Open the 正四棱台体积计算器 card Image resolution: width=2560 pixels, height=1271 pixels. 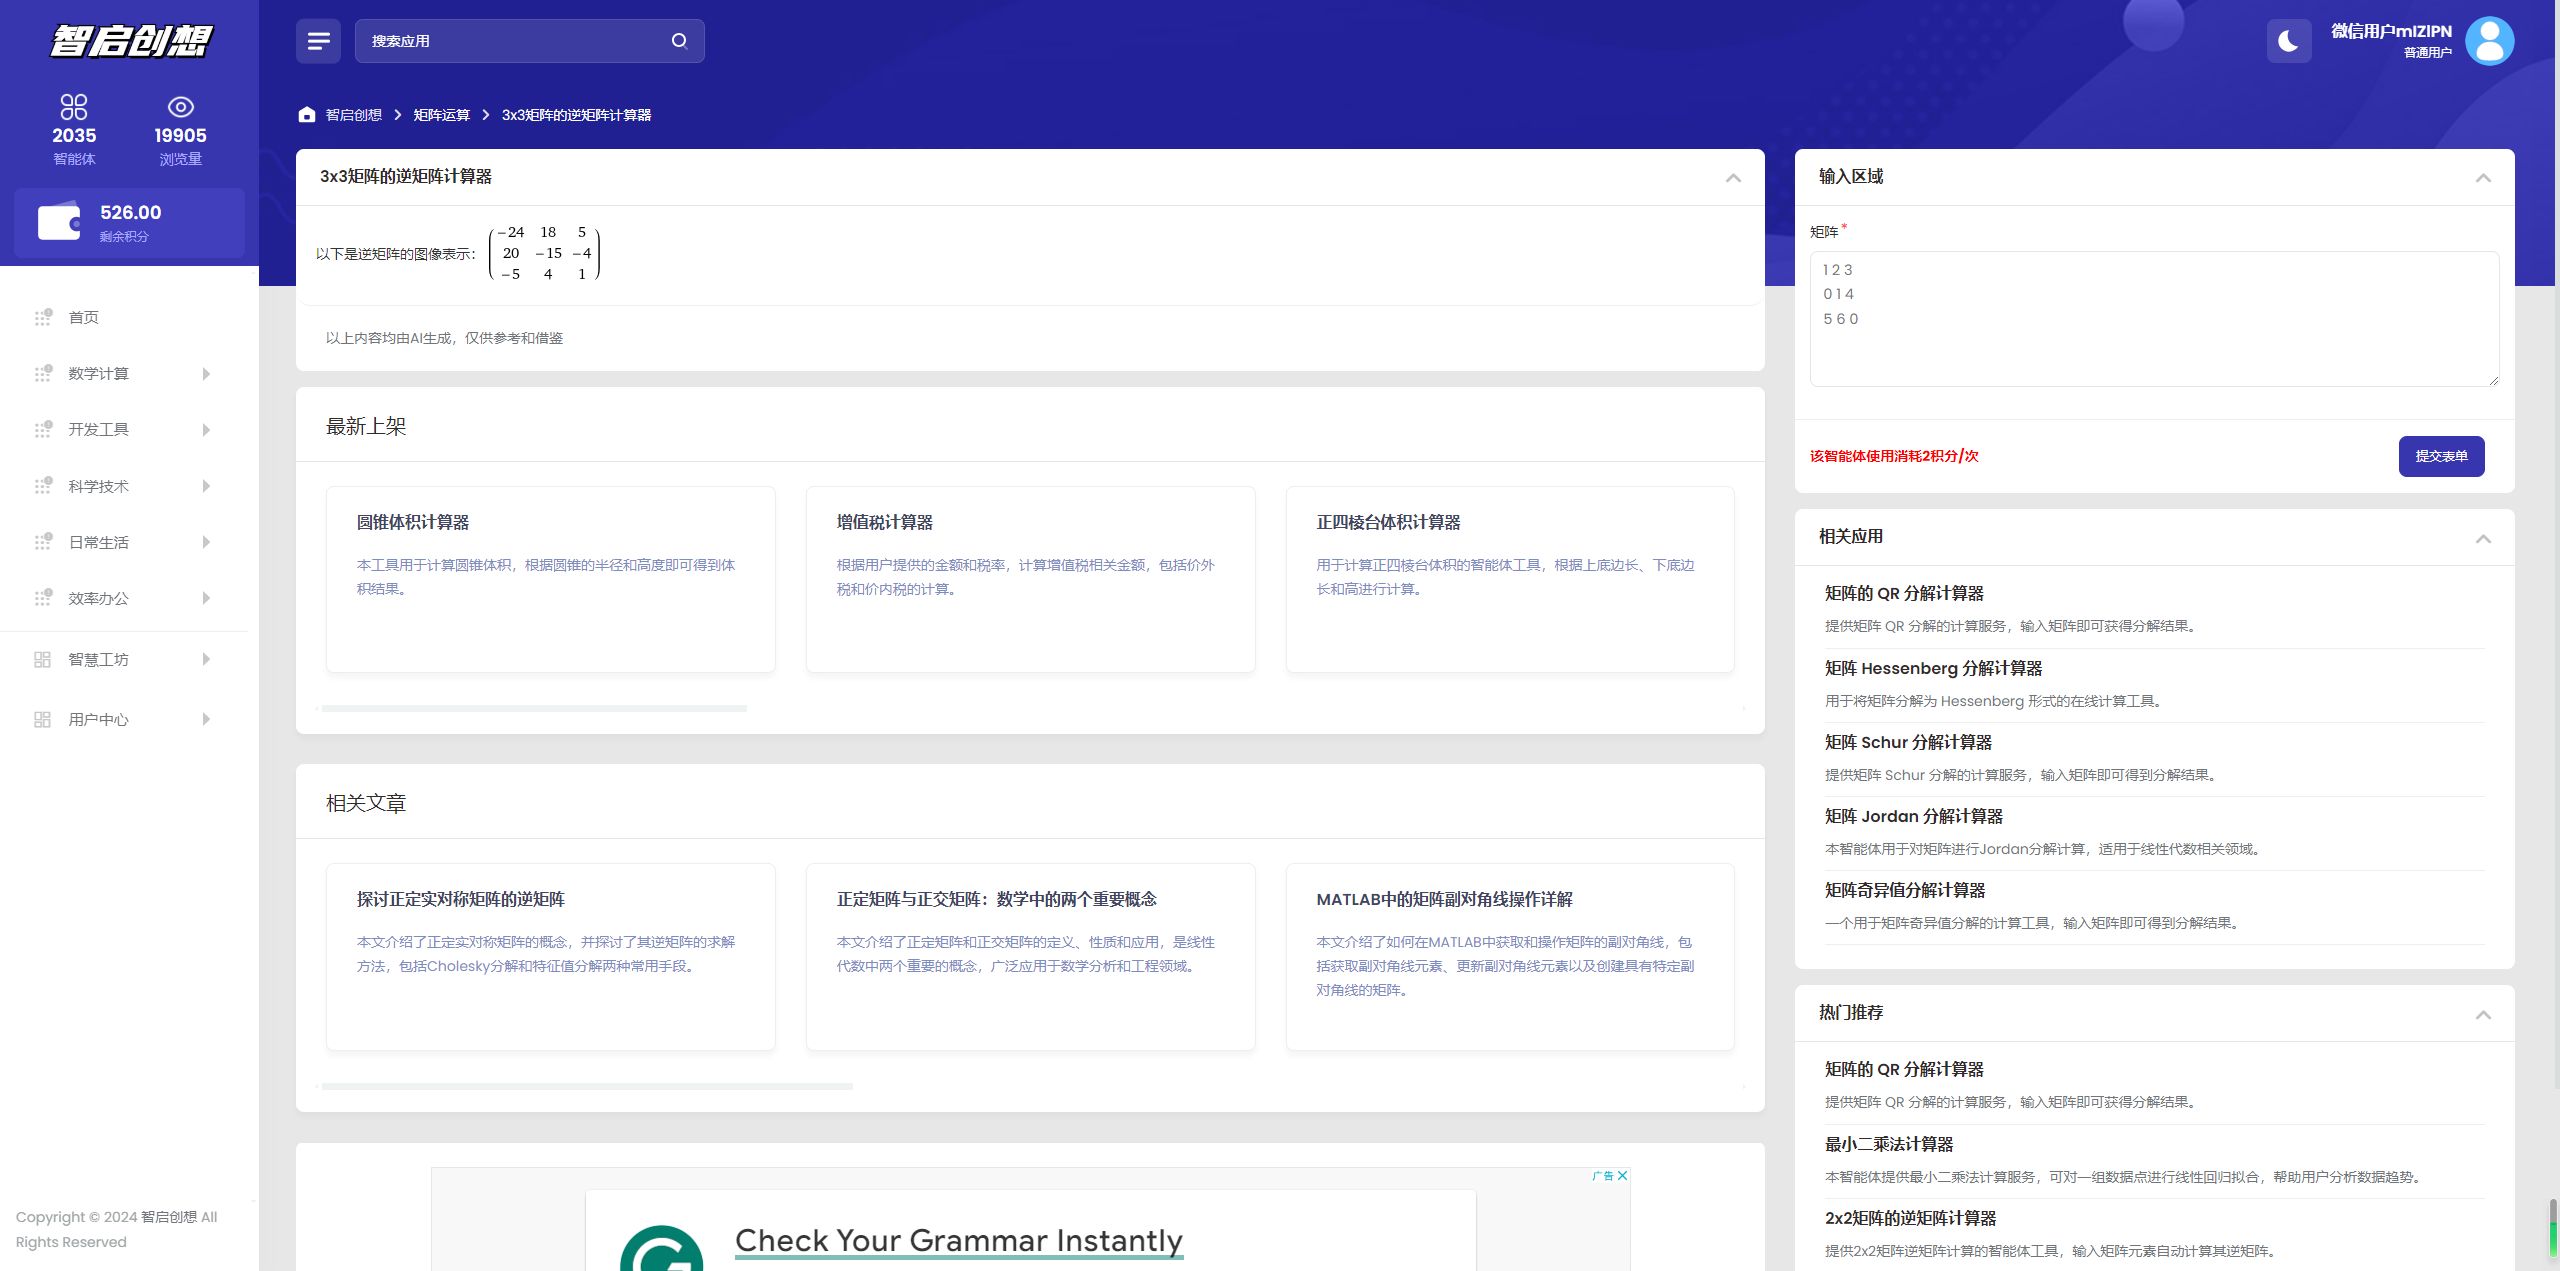1510,579
